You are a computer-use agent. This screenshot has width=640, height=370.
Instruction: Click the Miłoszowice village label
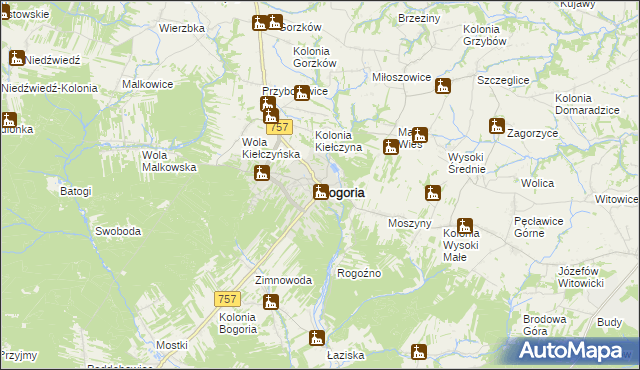[x=402, y=77]
